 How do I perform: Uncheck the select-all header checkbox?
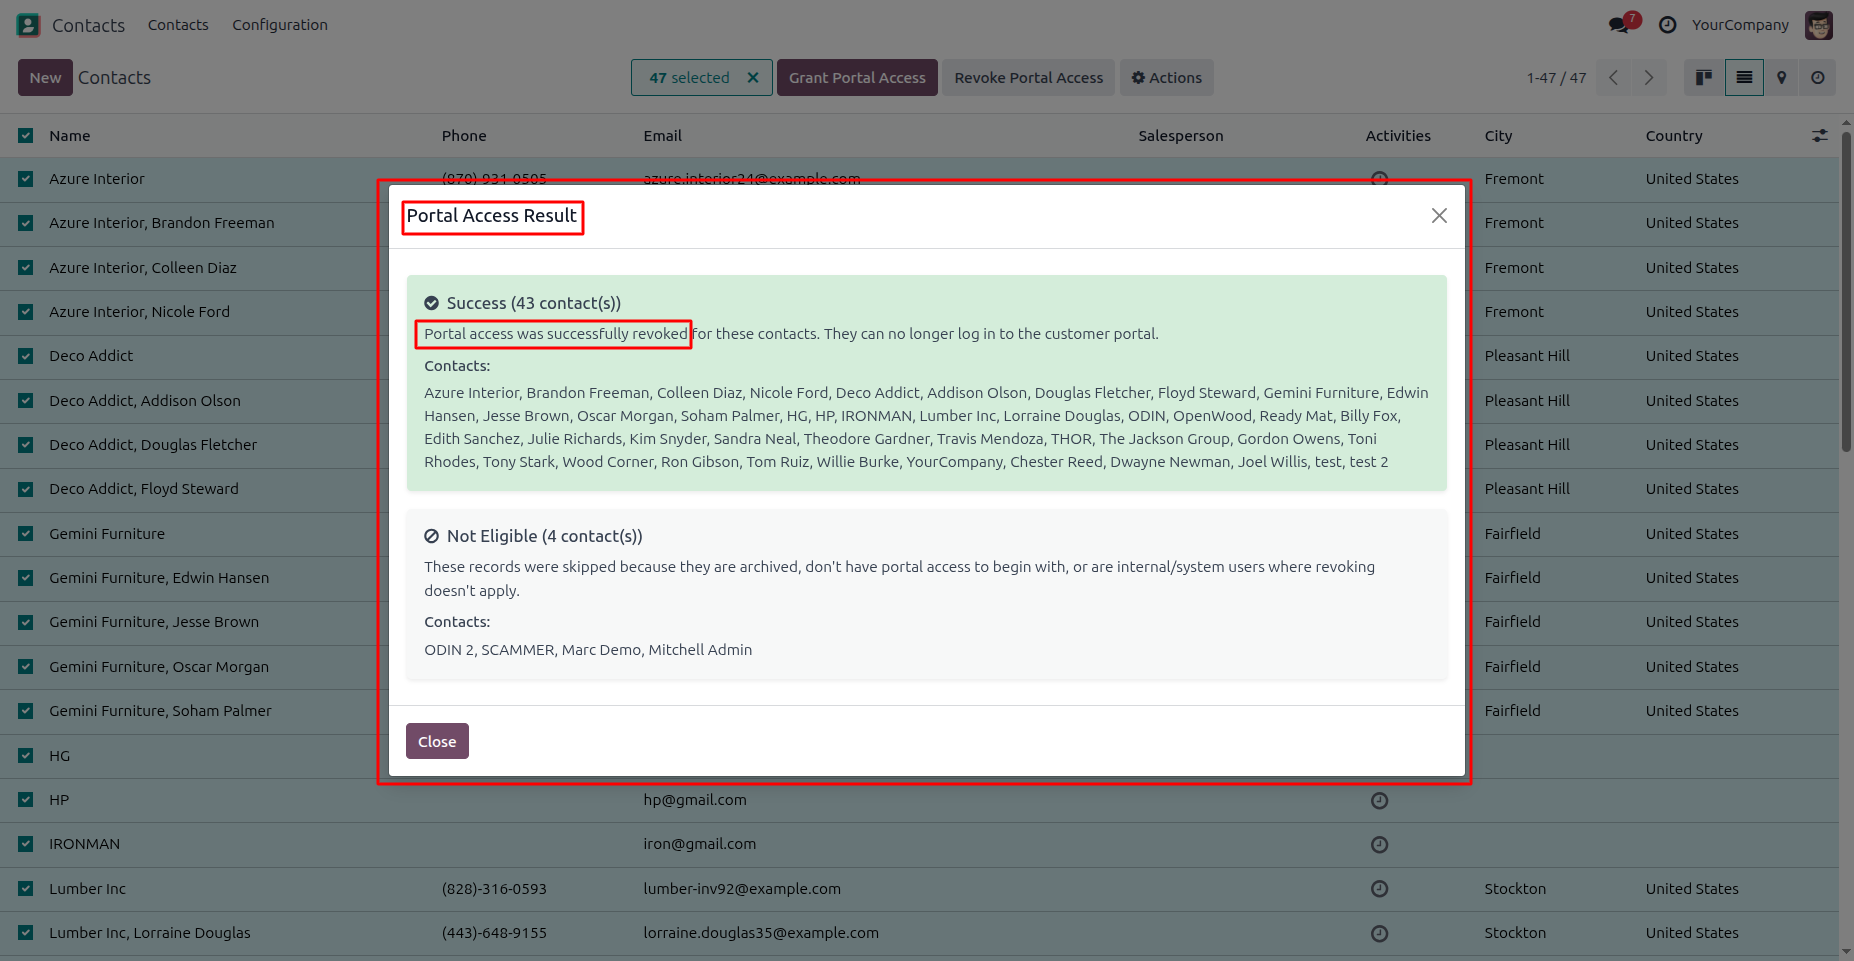26,136
